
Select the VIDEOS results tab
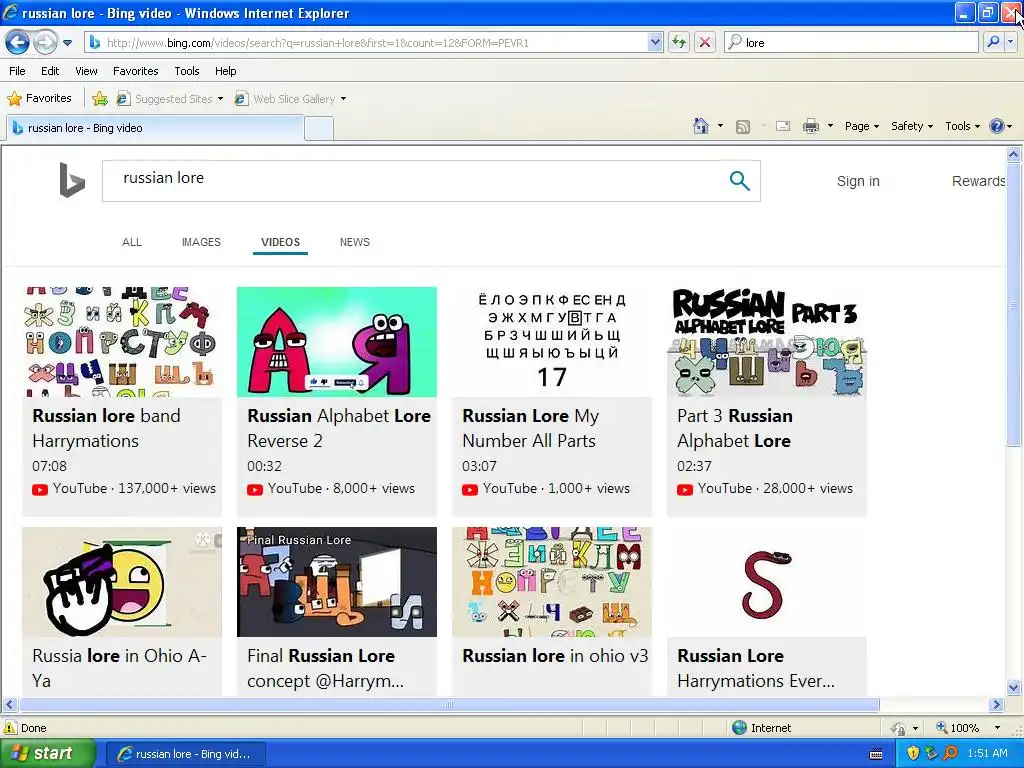pyautogui.click(x=280, y=242)
